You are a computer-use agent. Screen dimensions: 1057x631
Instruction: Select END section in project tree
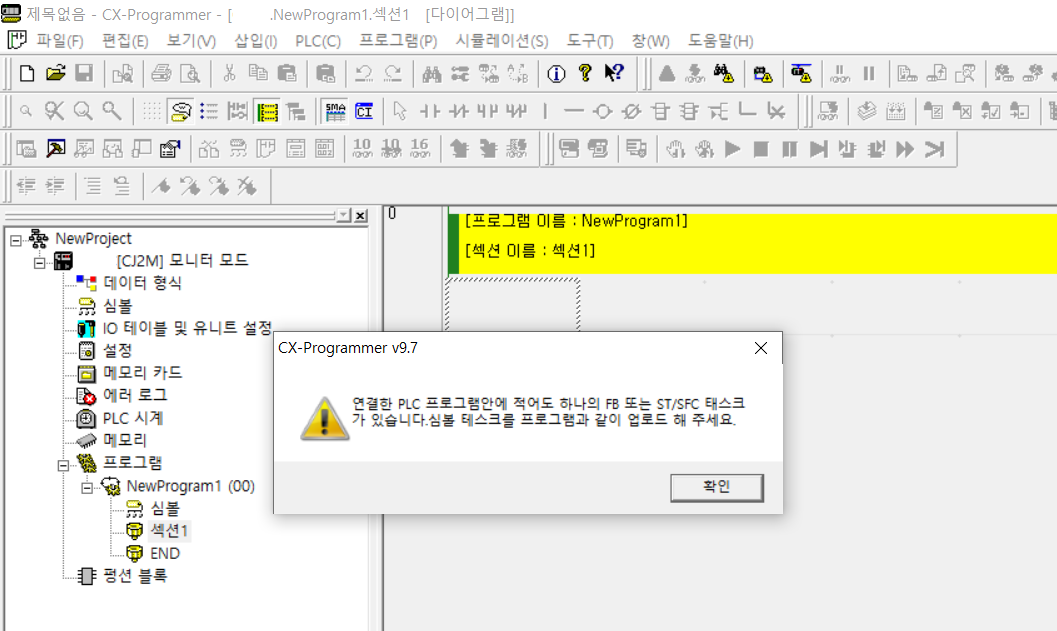(164, 553)
